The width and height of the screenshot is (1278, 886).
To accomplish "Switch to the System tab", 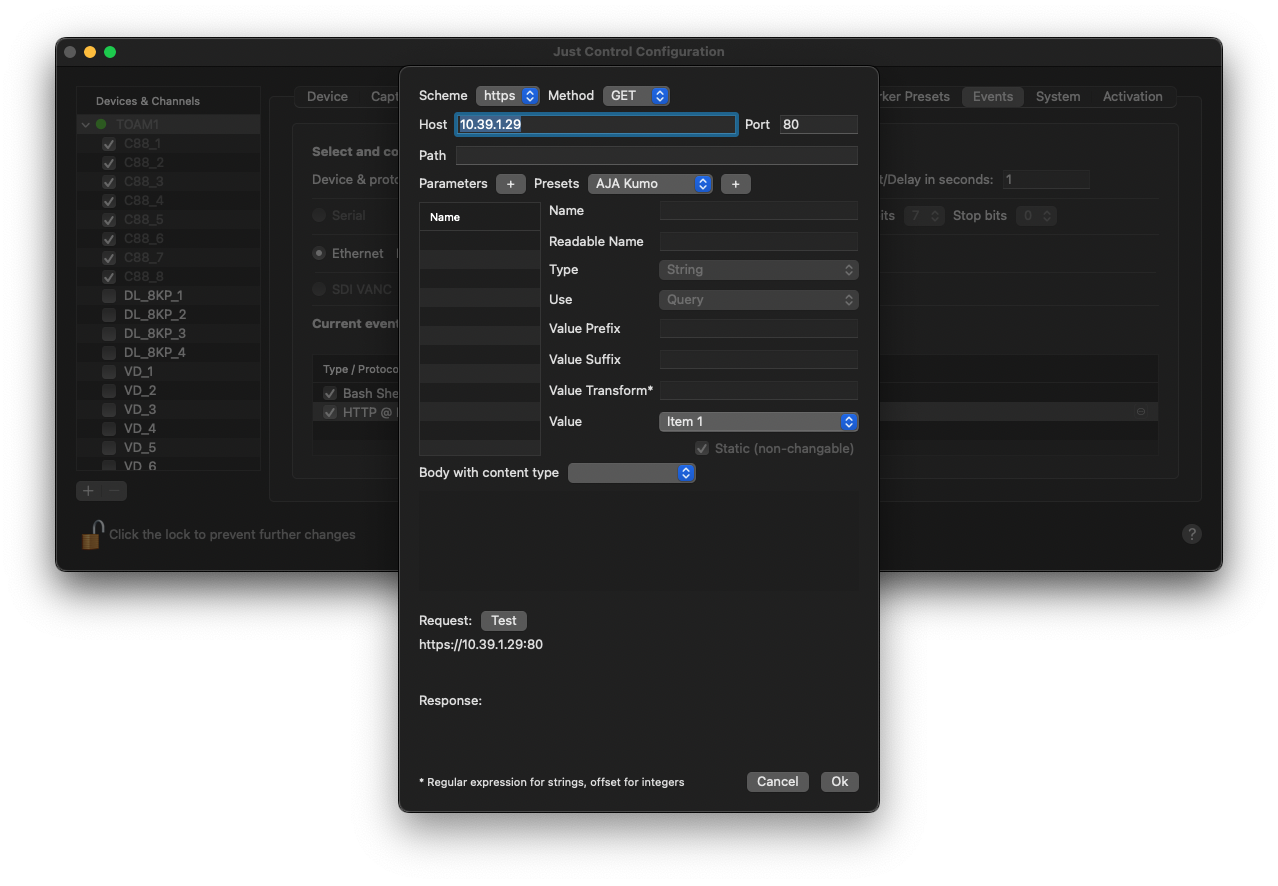I will point(1058,97).
